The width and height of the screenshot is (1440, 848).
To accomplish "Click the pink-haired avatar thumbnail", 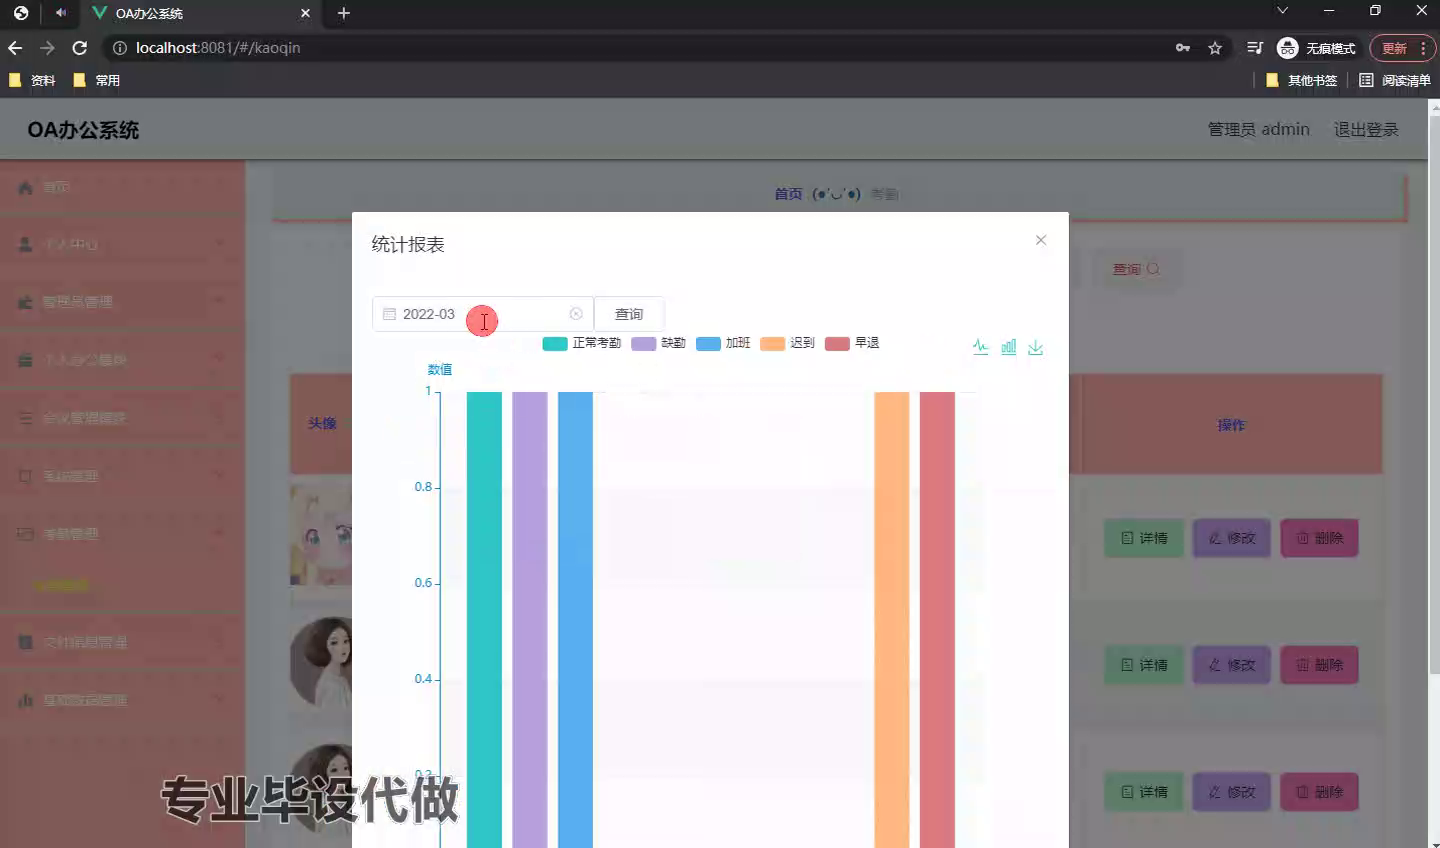I will [x=321, y=535].
